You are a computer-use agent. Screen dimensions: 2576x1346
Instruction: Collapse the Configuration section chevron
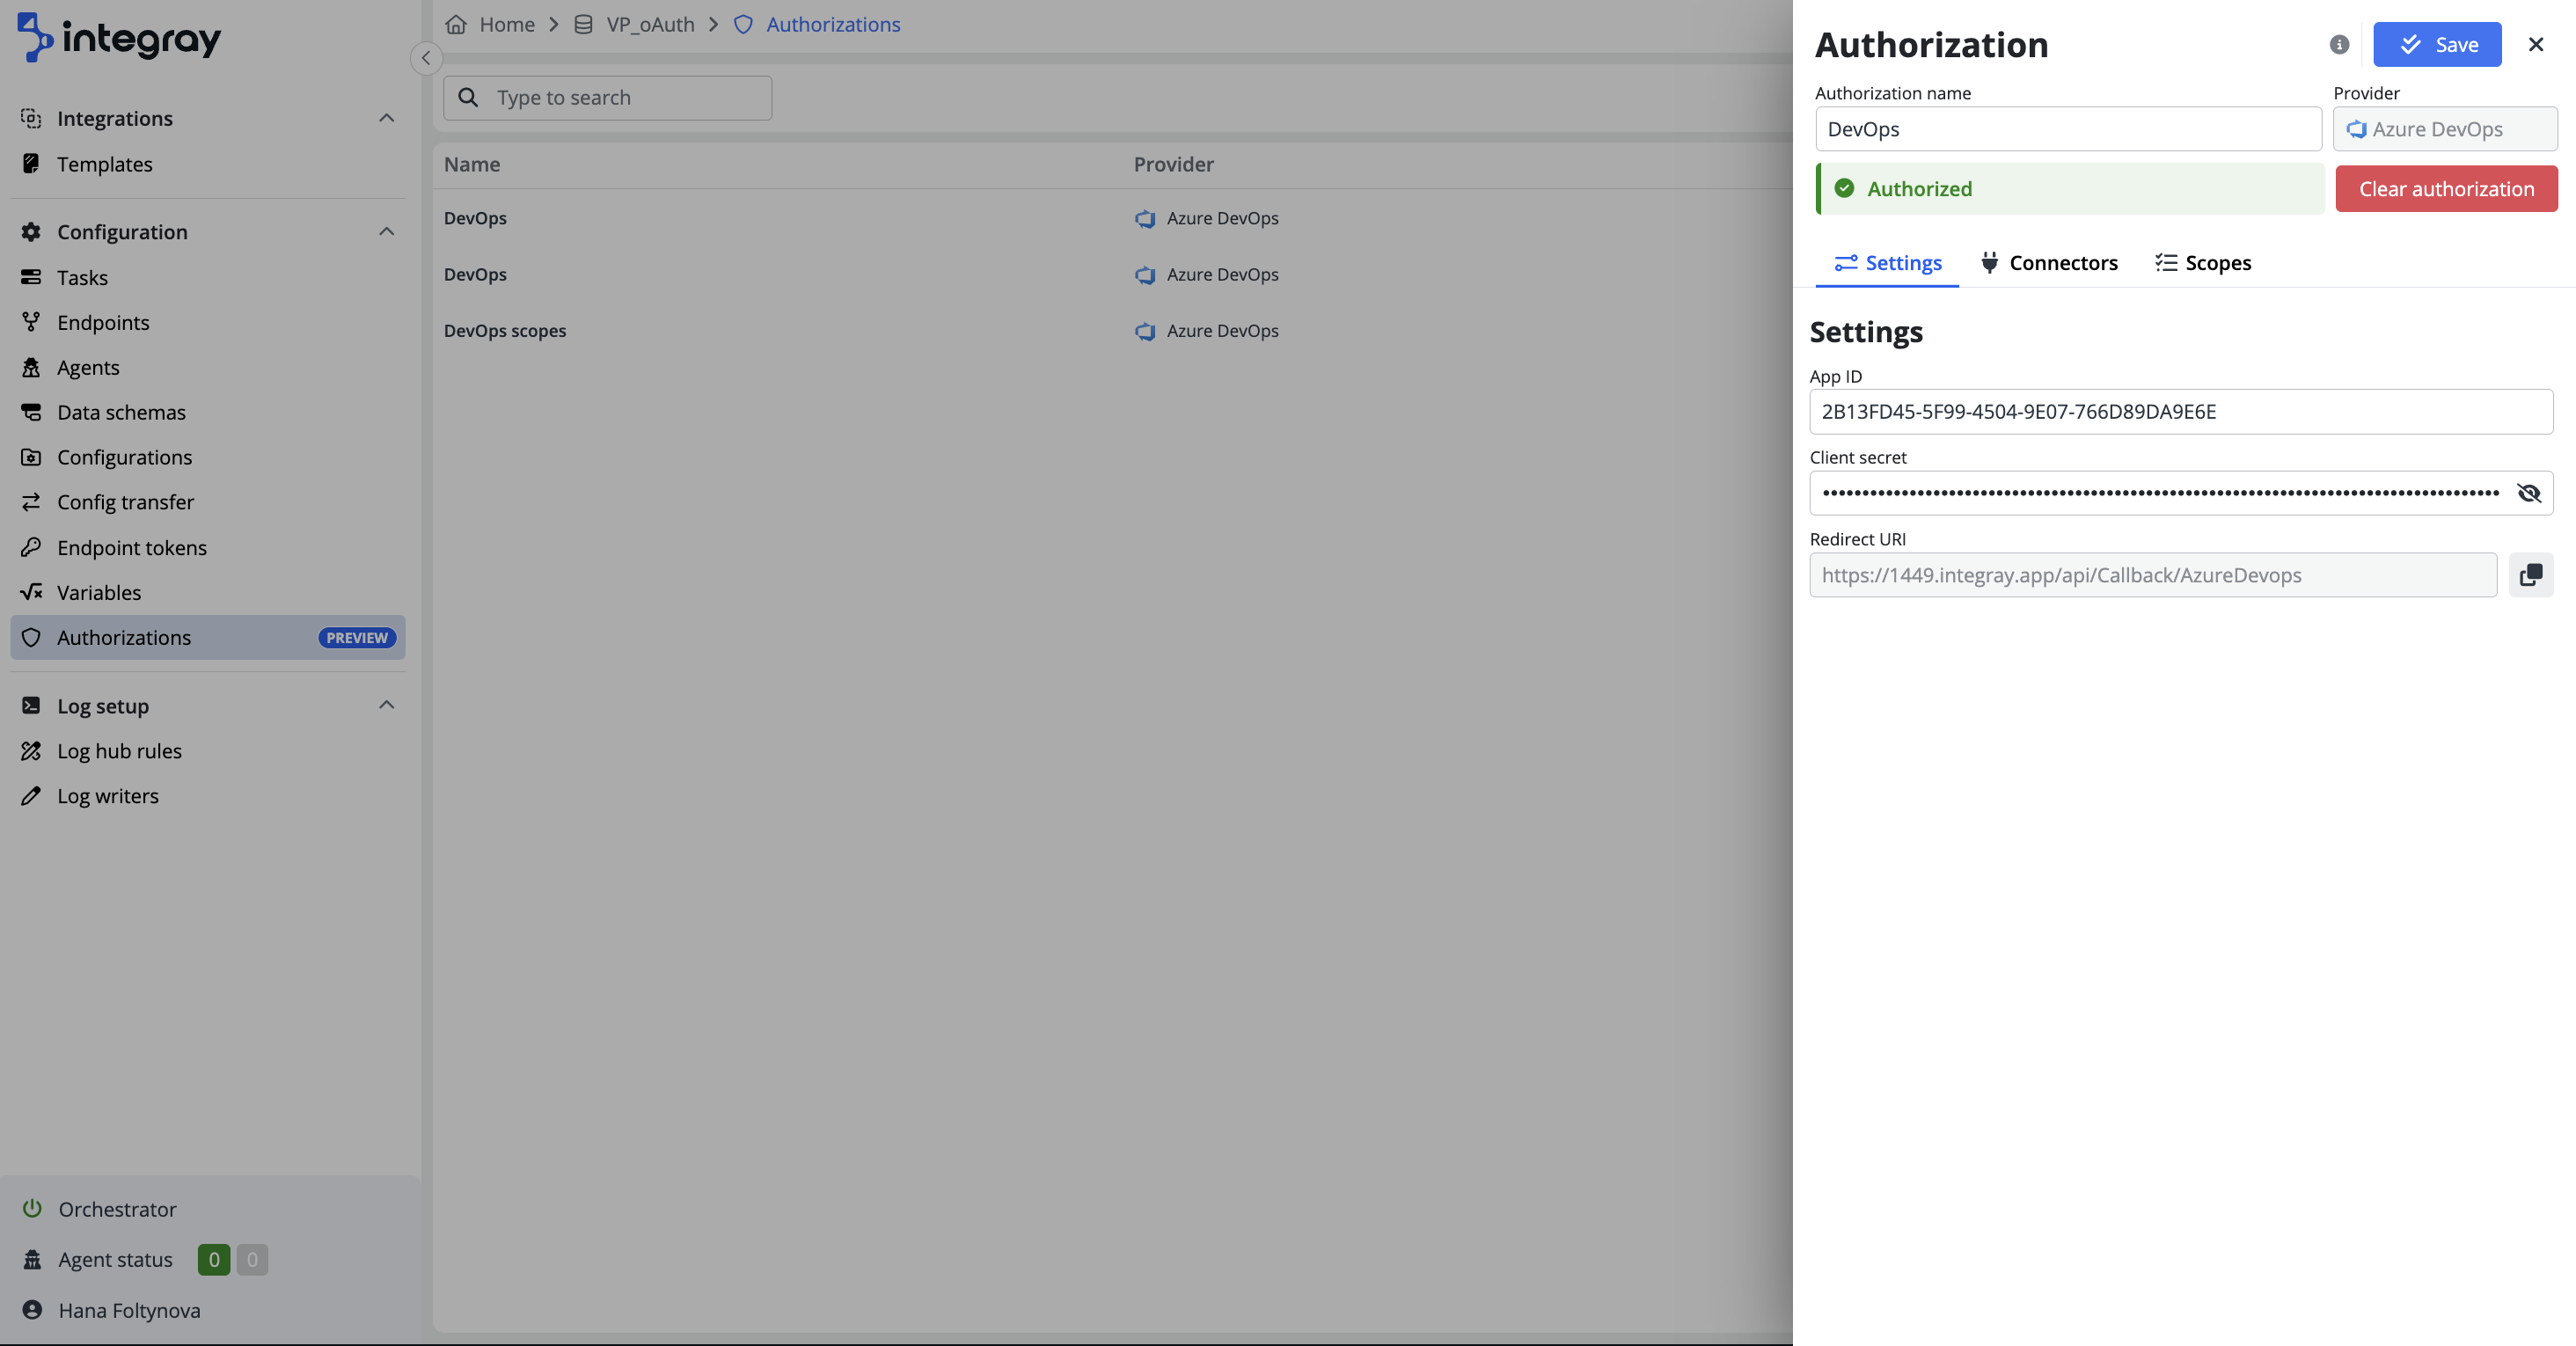(x=386, y=231)
